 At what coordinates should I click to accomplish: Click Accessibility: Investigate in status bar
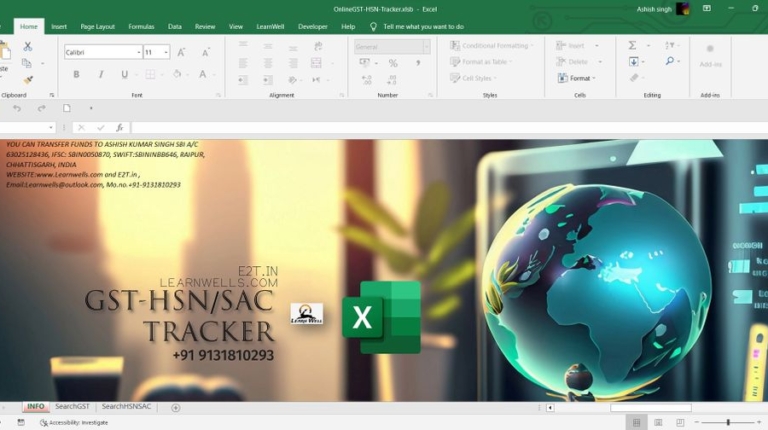74,423
